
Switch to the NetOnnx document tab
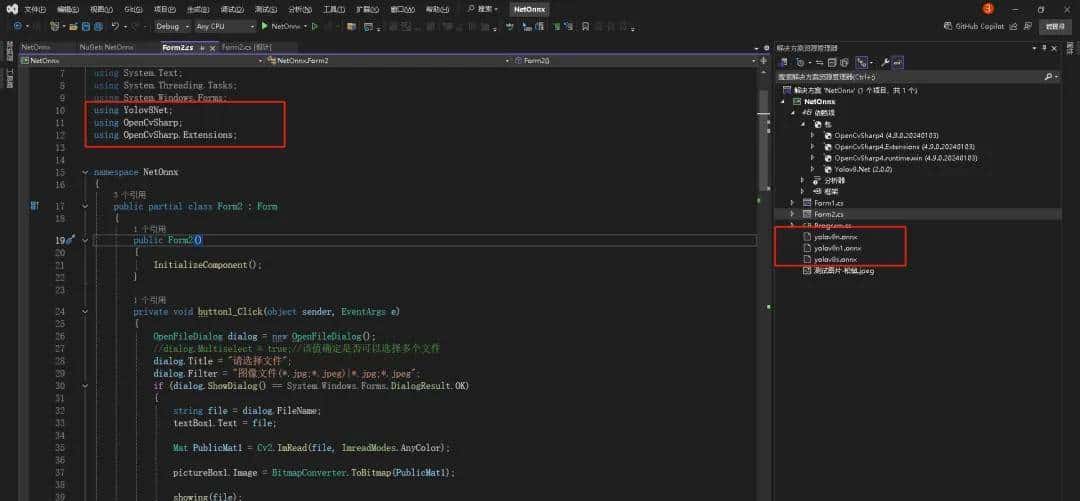pos(36,47)
